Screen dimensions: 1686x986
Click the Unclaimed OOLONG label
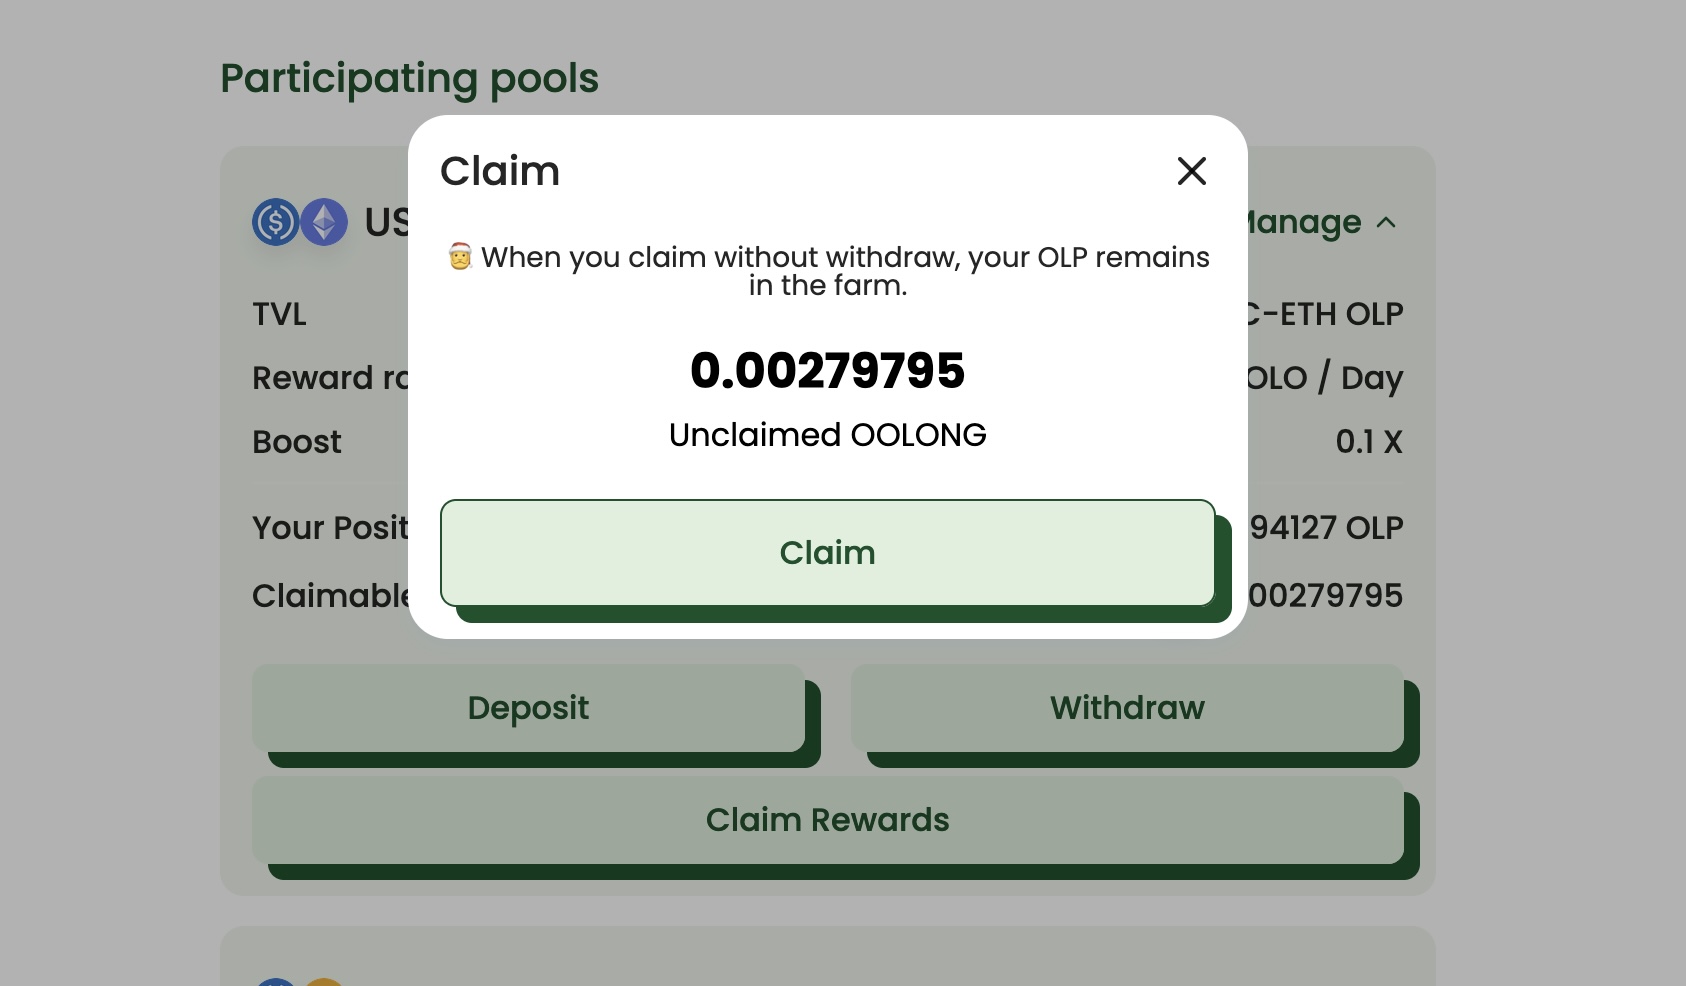[828, 435]
